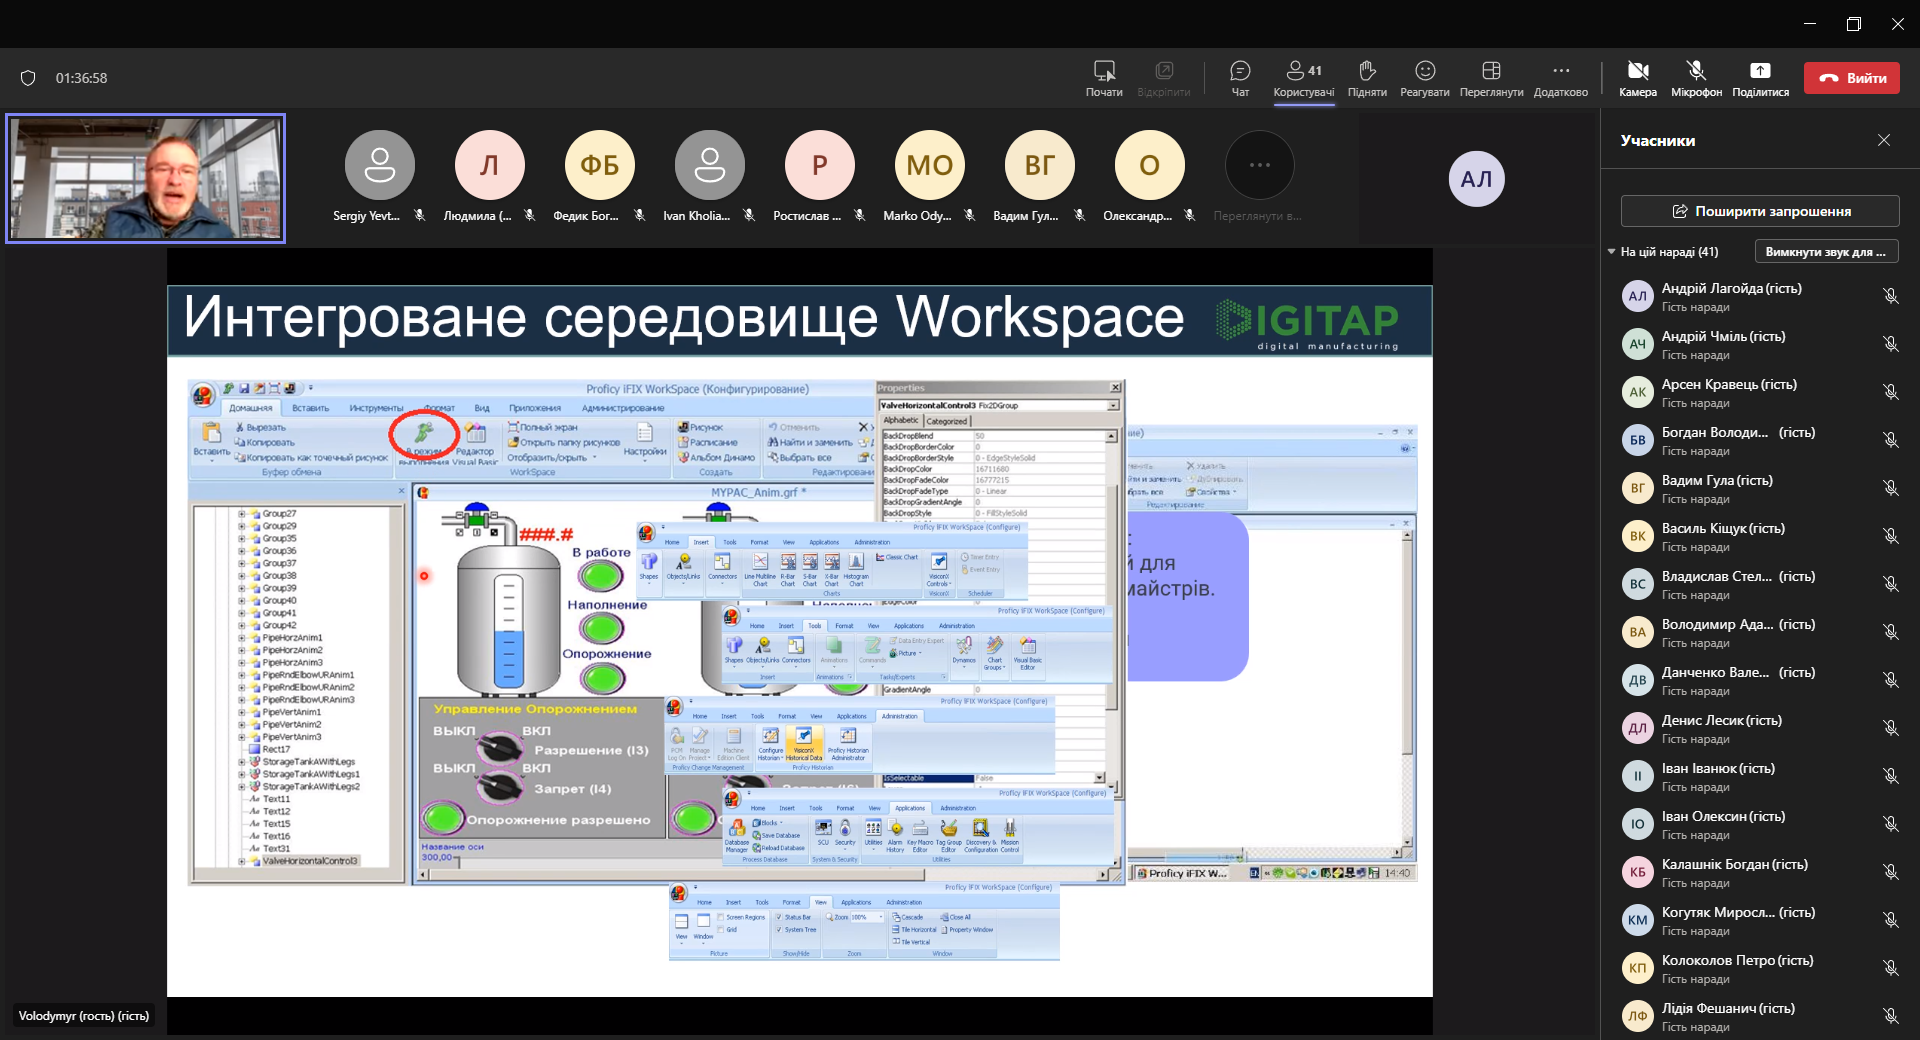This screenshot has width=1920, height=1040.
Task: Click muted mic icon beside Андрій Лагойда
Action: point(1890,296)
